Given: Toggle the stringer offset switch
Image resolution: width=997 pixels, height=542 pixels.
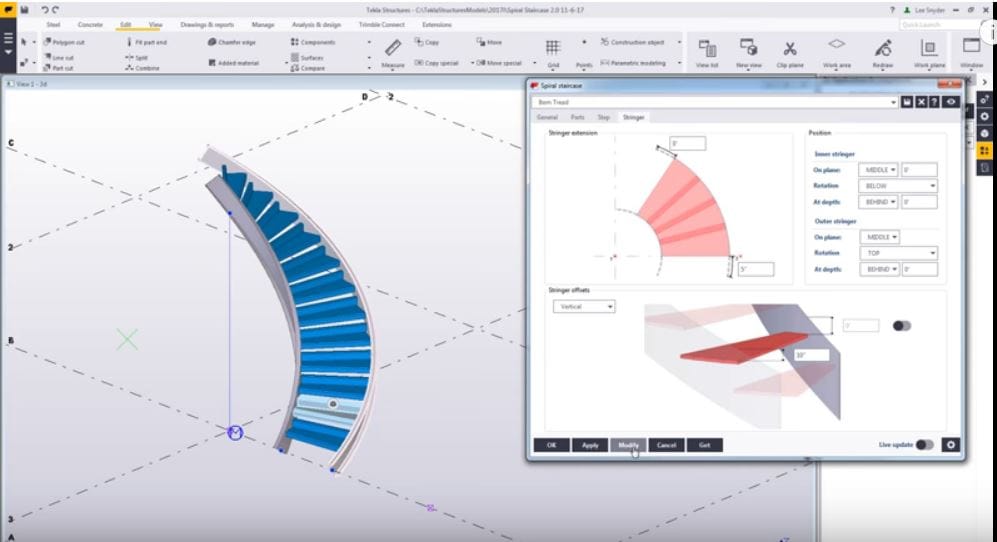Looking at the screenshot, I should [902, 326].
